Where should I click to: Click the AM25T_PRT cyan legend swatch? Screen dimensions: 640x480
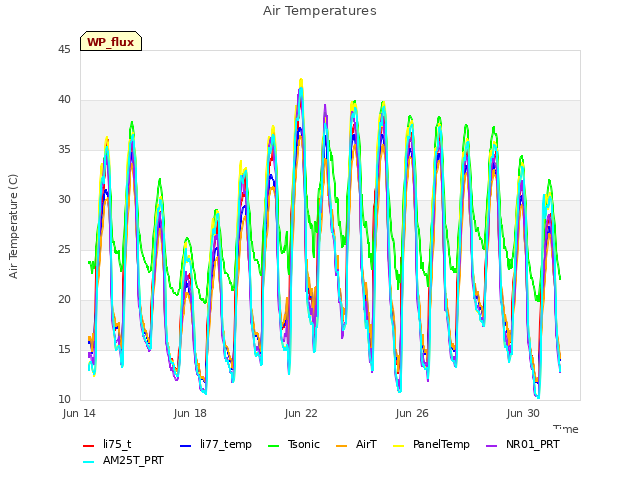(89, 462)
